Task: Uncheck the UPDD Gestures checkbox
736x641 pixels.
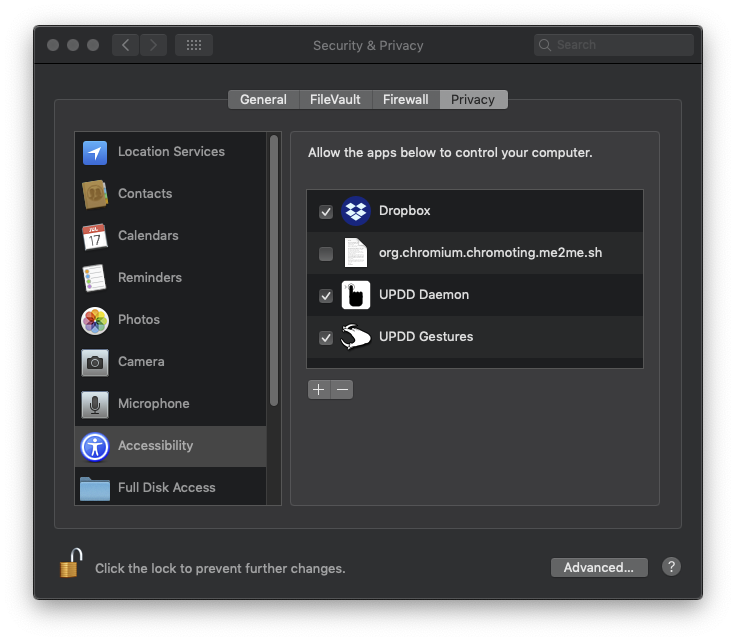Action: tap(326, 338)
